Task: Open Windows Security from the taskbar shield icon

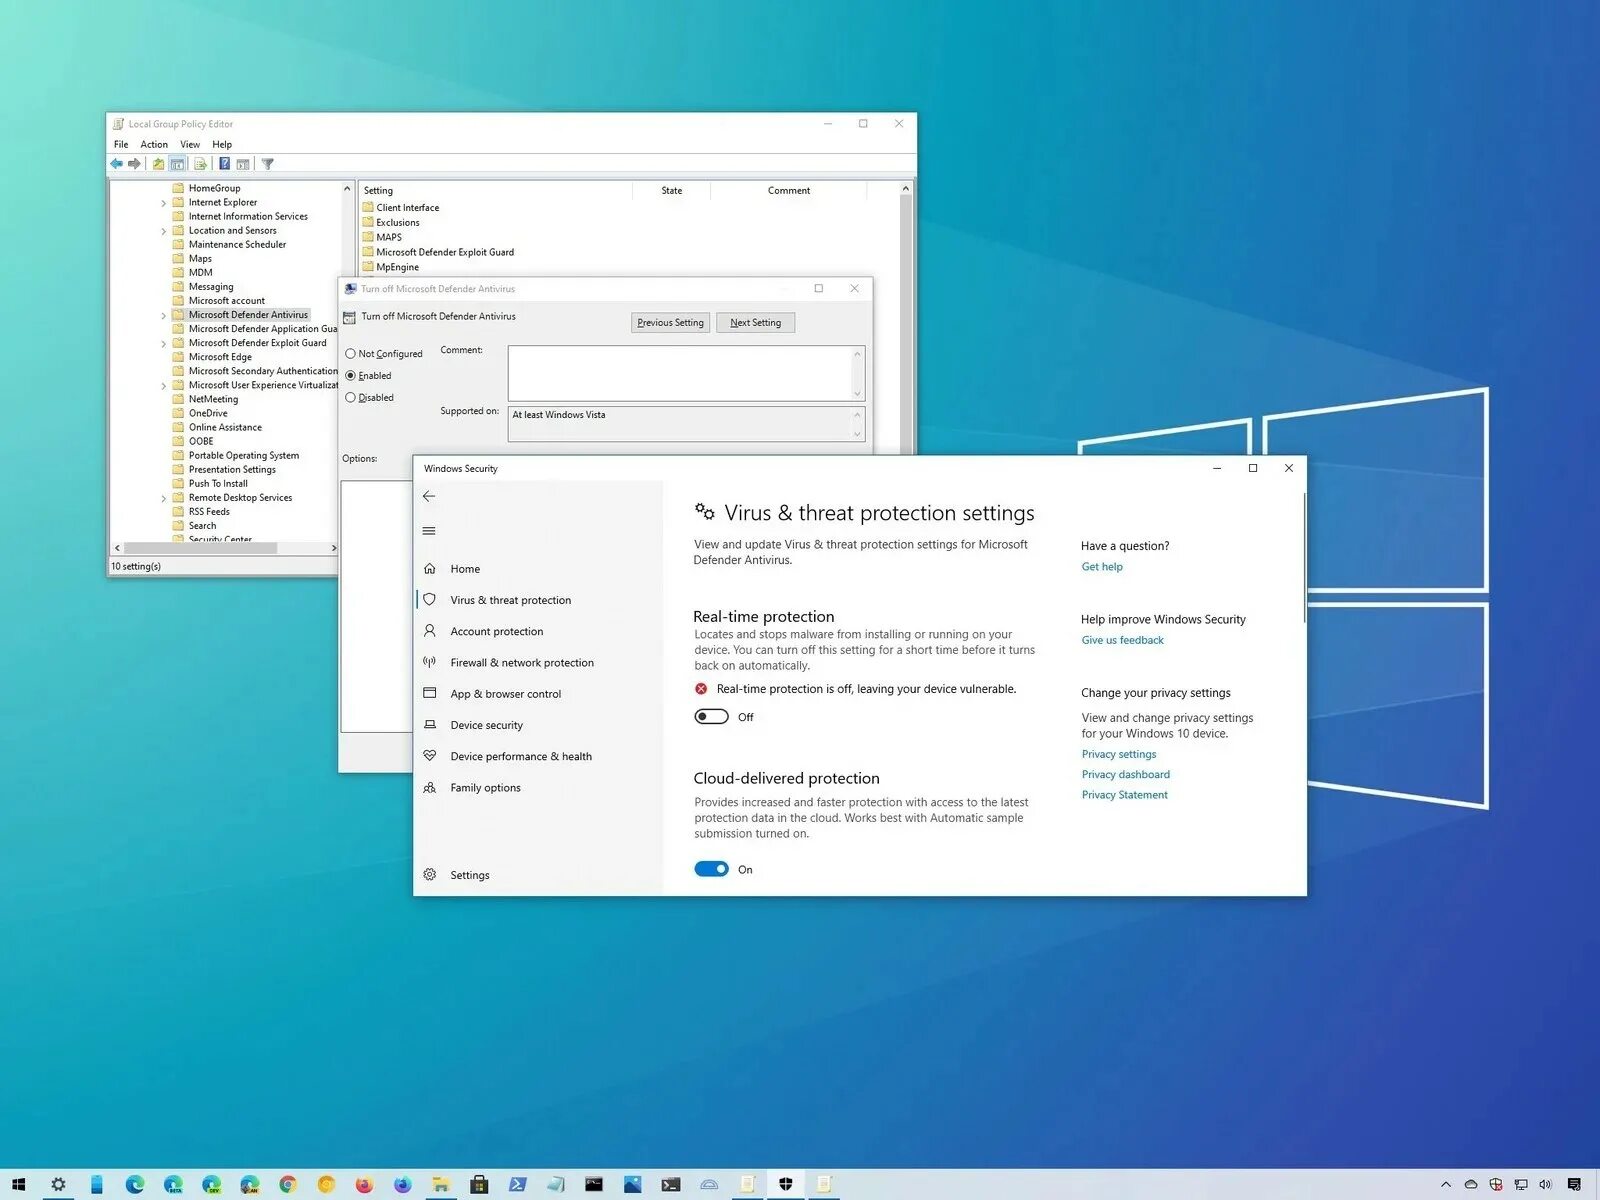Action: [x=786, y=1185]
